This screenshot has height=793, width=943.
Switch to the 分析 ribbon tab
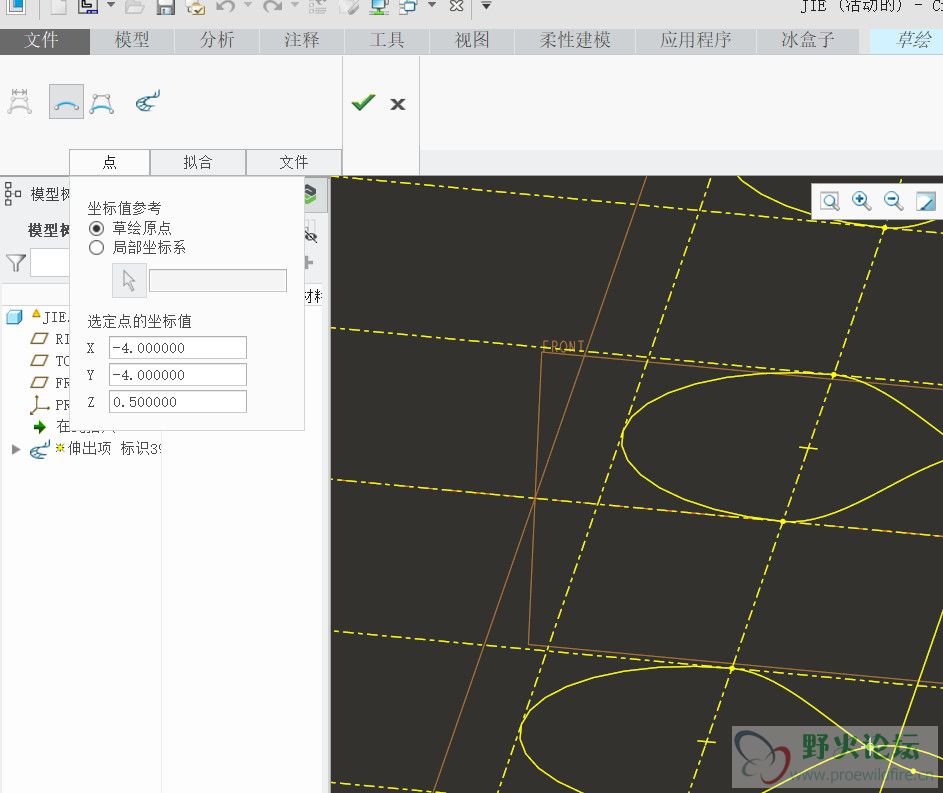[217, 40]
